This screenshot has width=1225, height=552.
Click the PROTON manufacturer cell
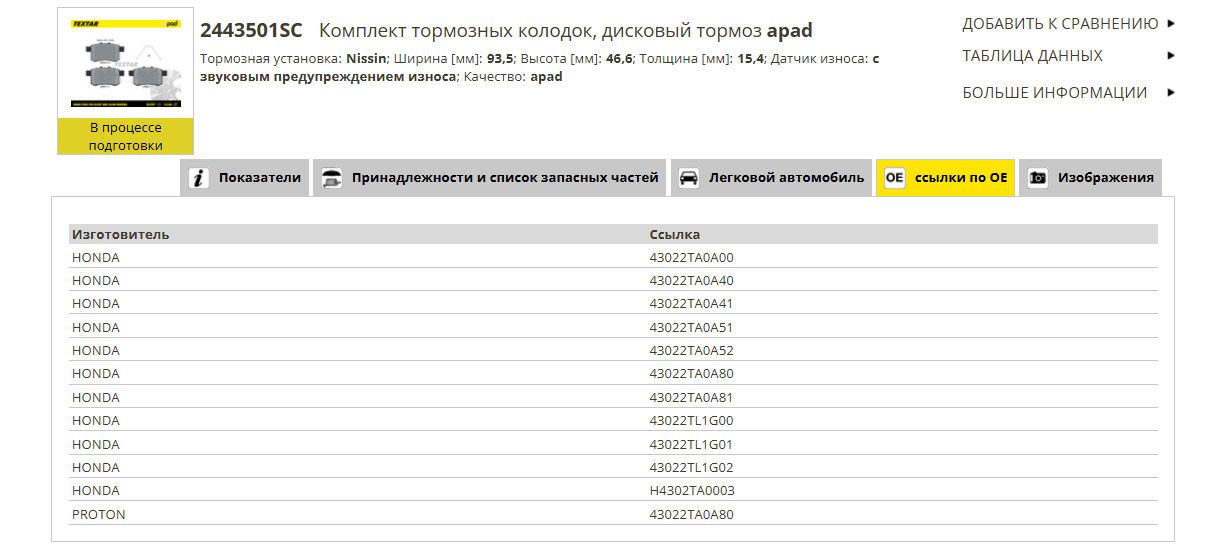(x=99, y=514)
